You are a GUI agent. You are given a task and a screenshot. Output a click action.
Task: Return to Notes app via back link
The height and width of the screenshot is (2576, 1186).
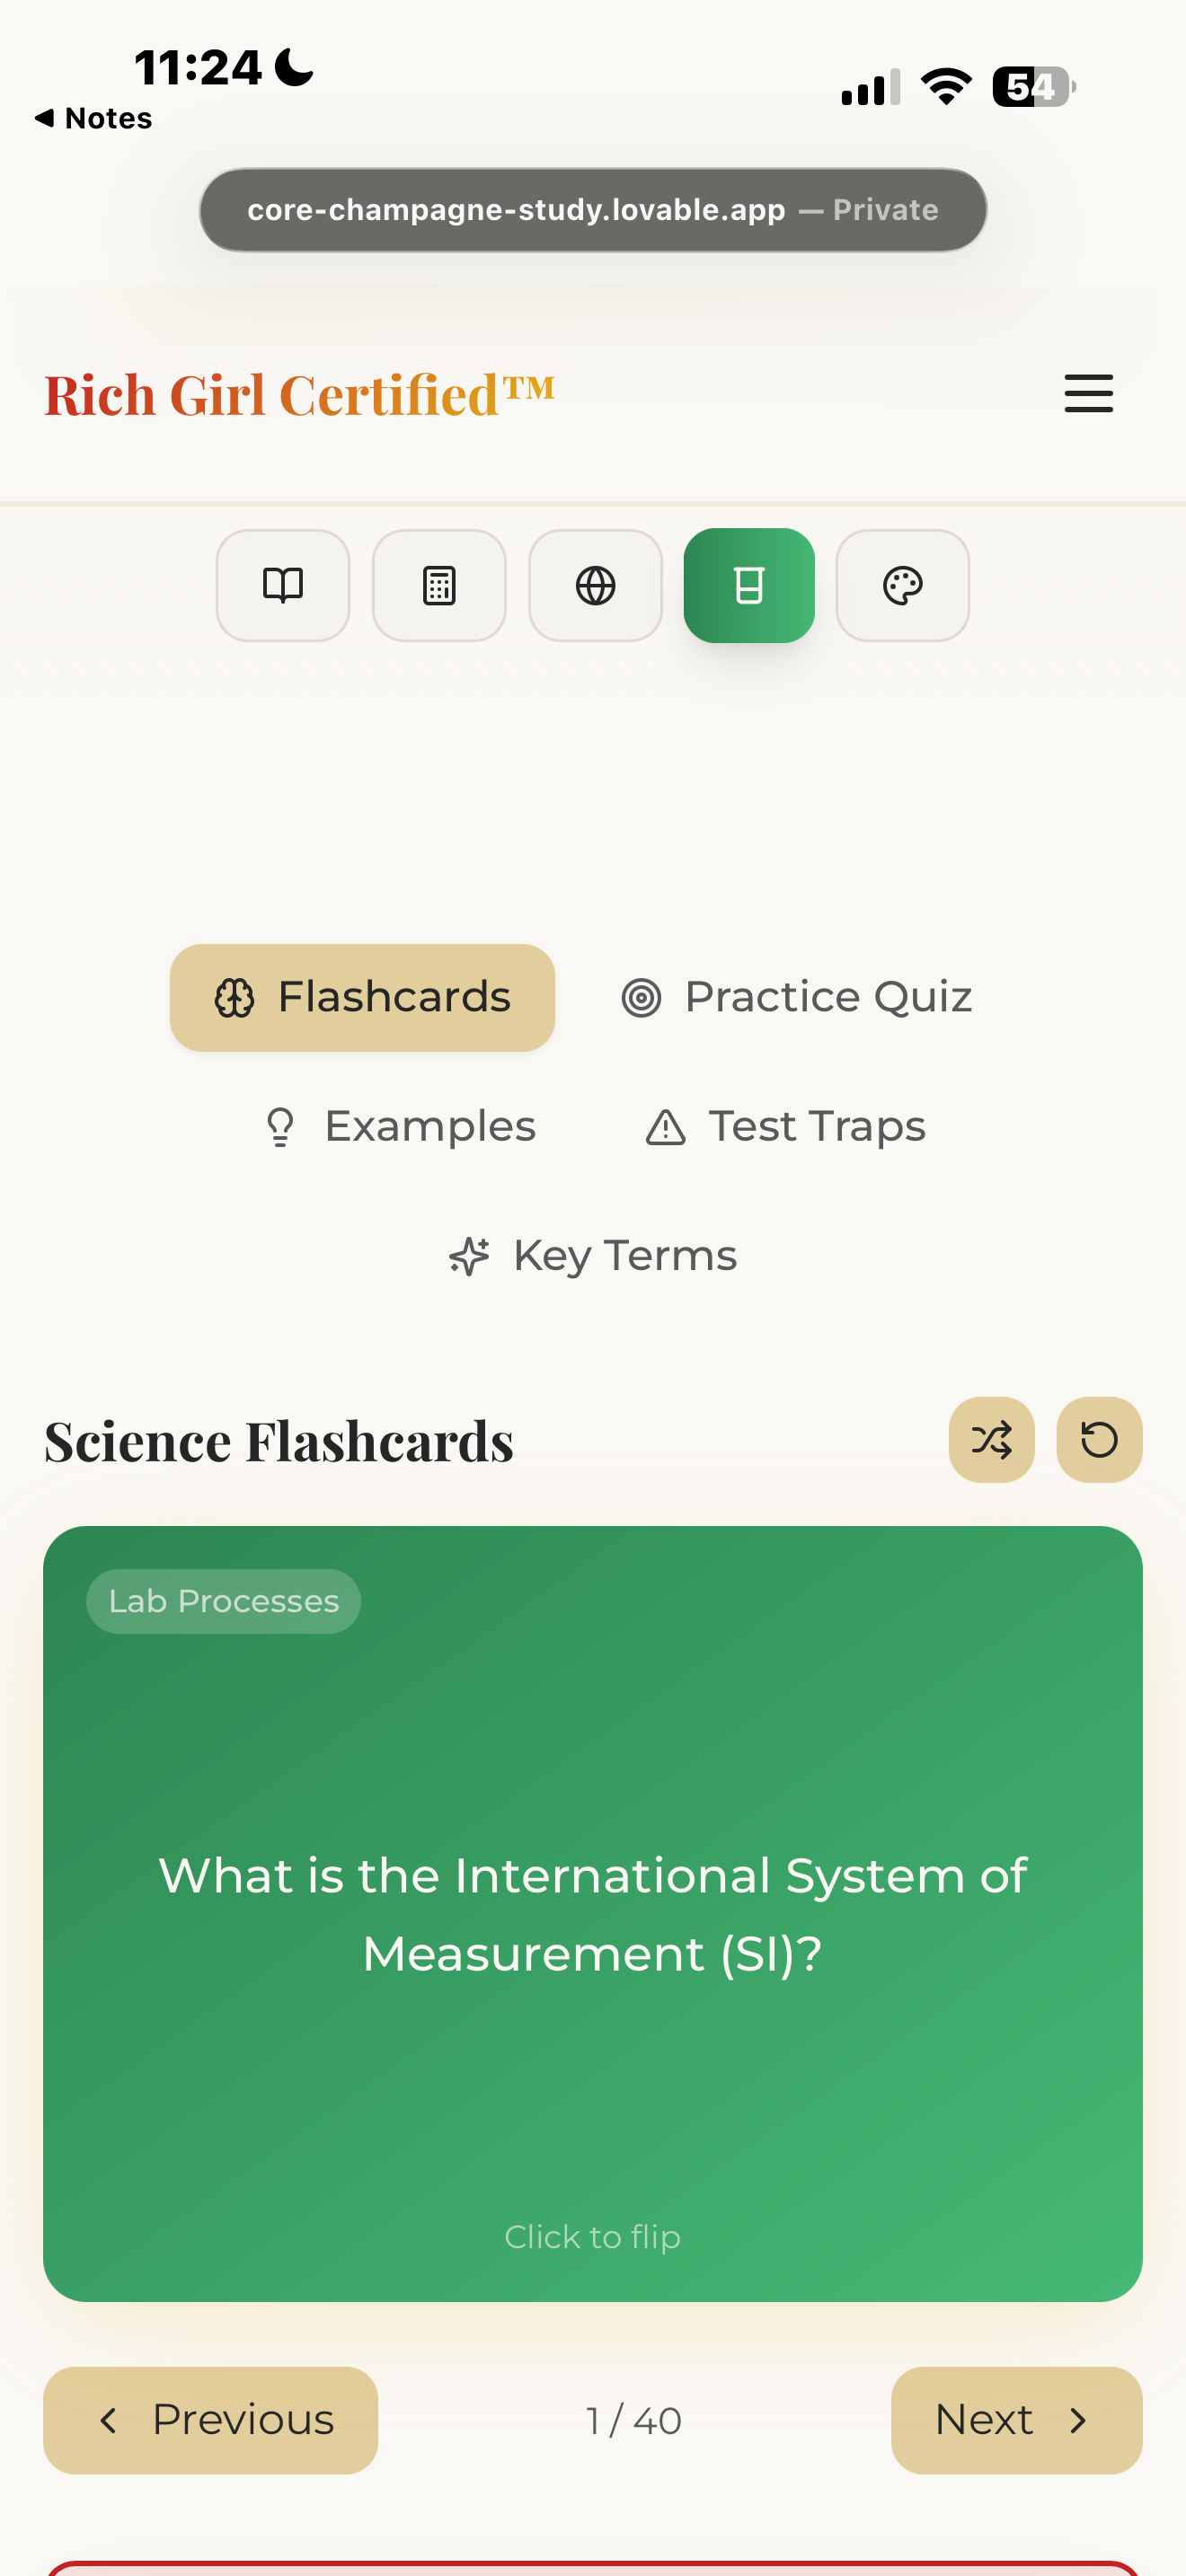pos(94,118)
